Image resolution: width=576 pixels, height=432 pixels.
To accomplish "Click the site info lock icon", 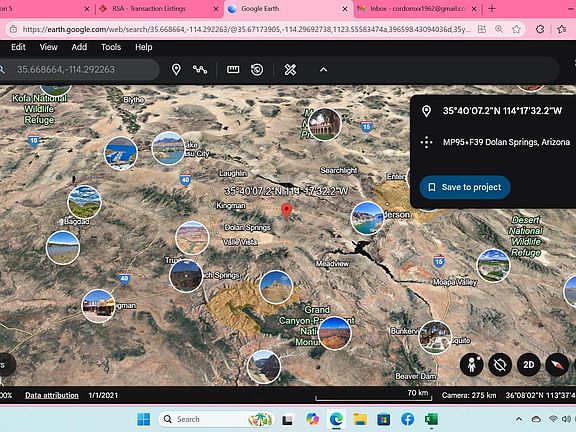I will click(13, 29).
